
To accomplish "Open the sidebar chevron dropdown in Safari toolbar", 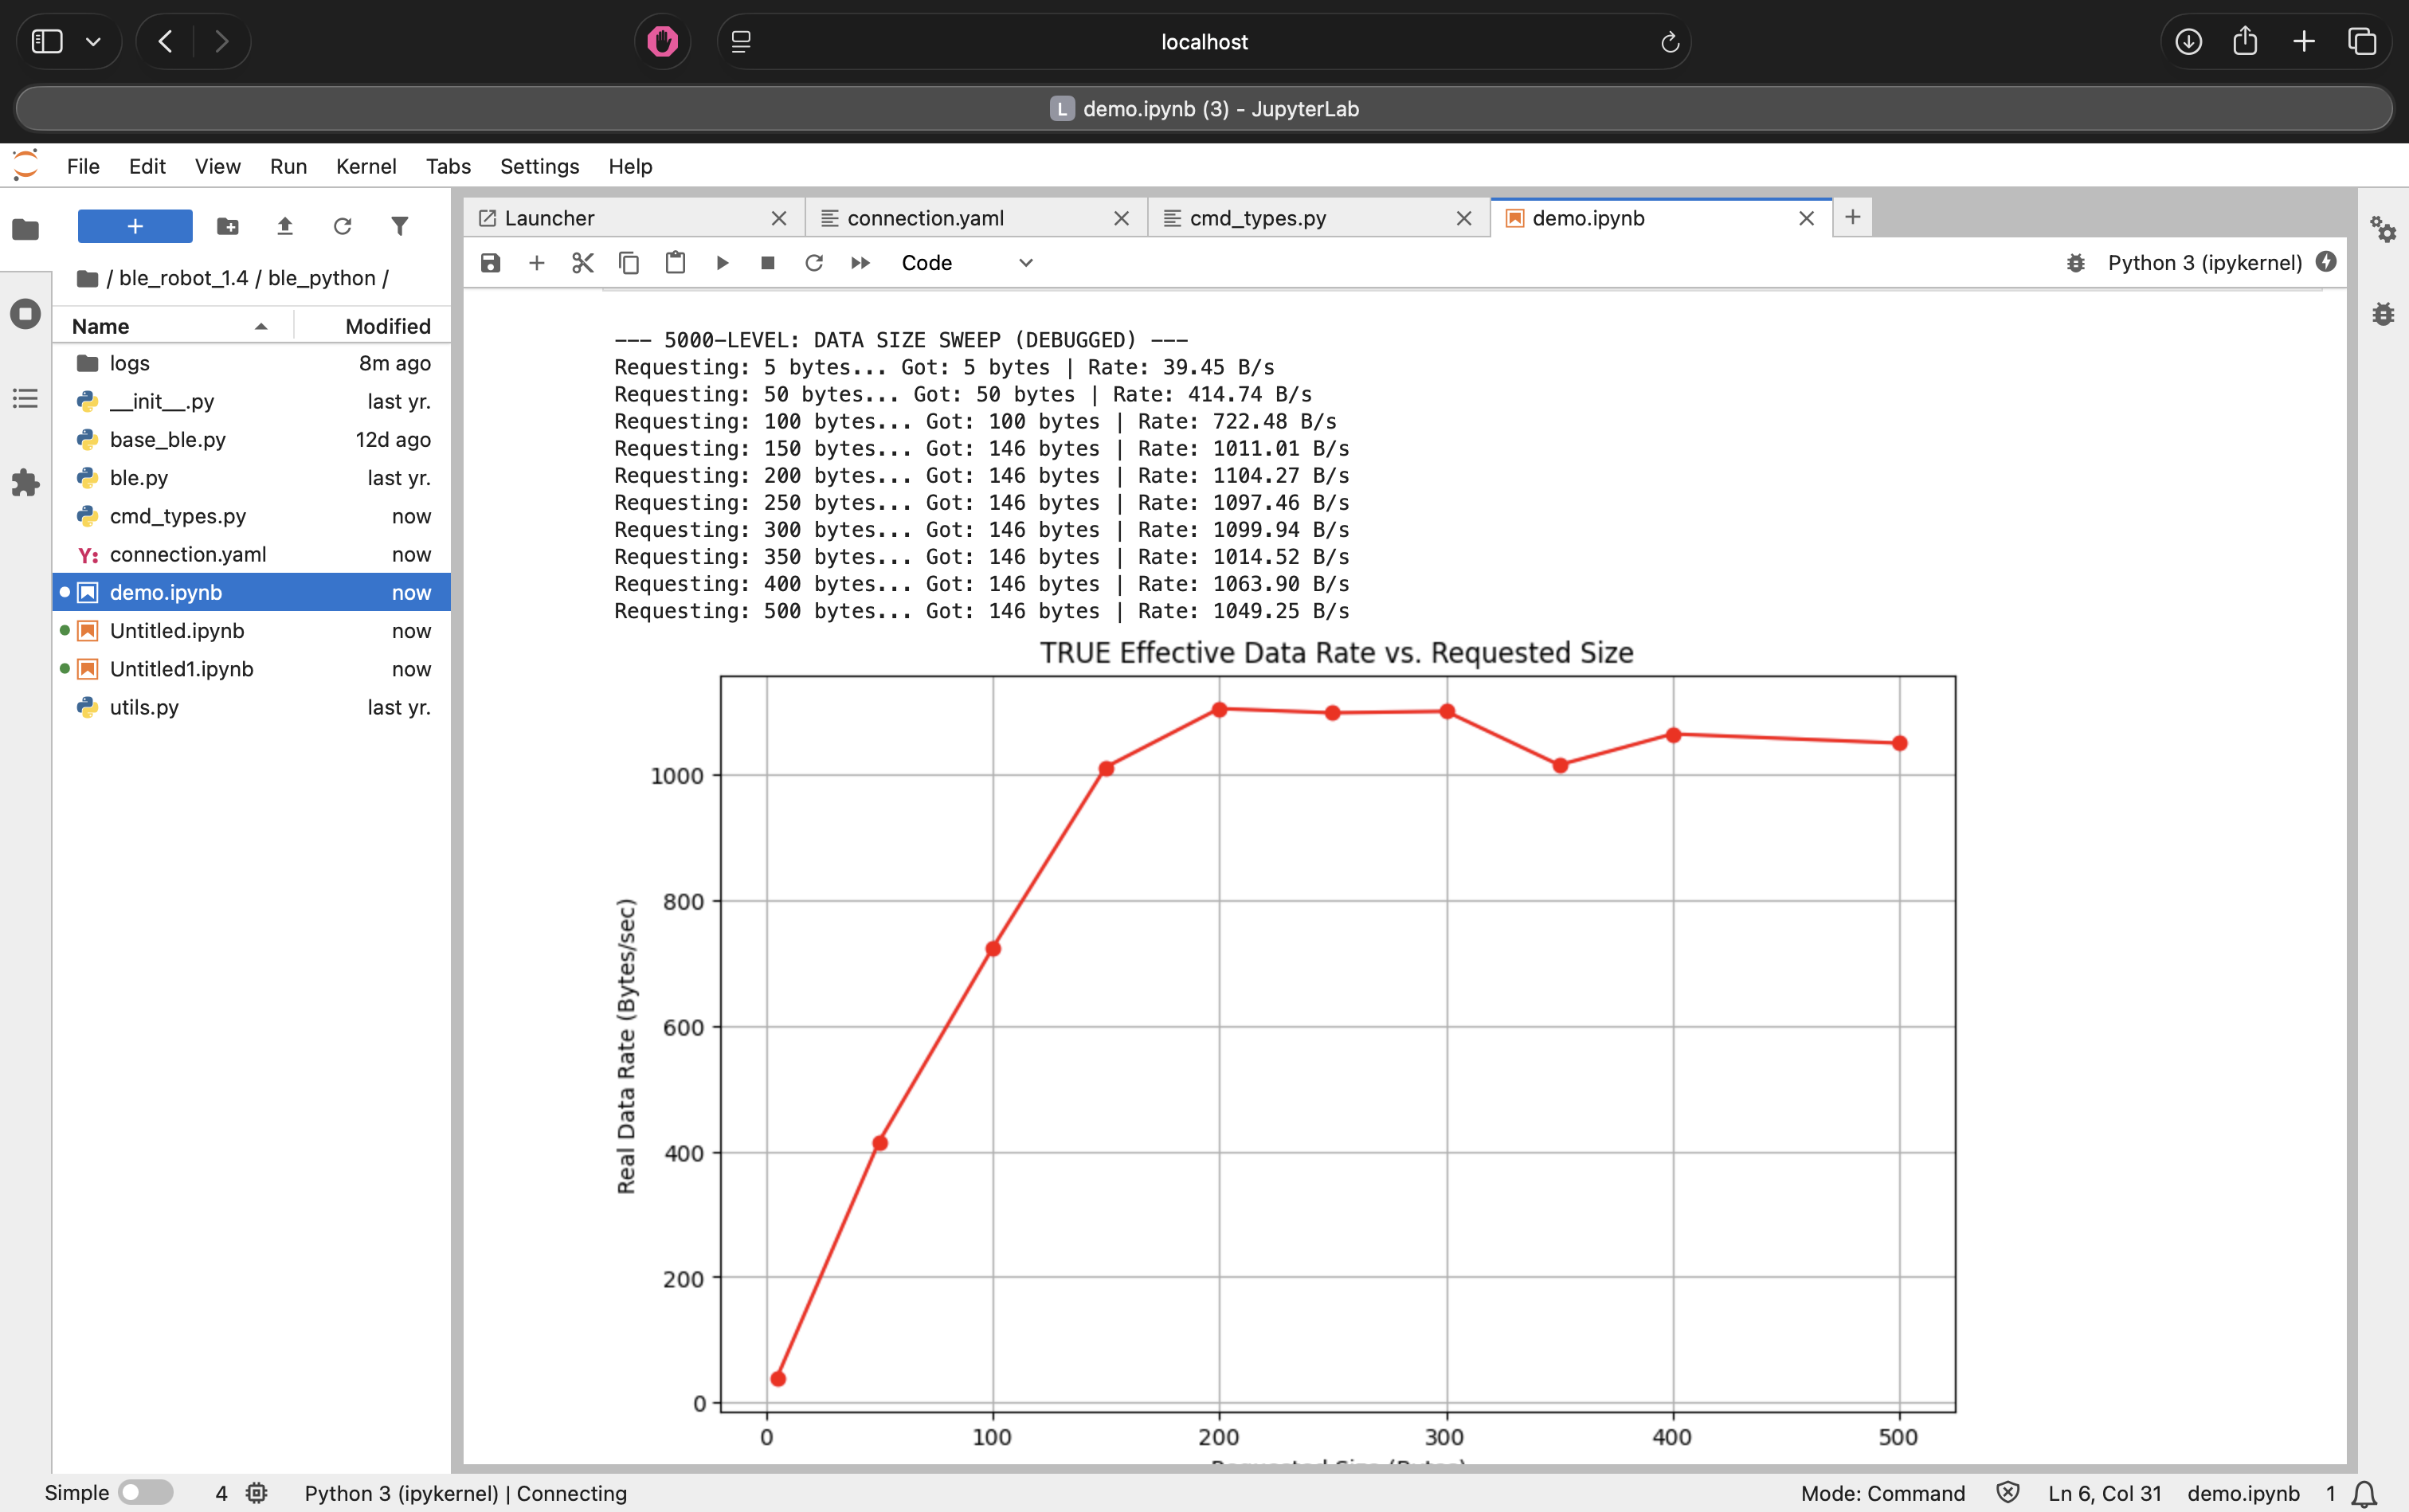I will pyautogui.click(x=94, y=41).
